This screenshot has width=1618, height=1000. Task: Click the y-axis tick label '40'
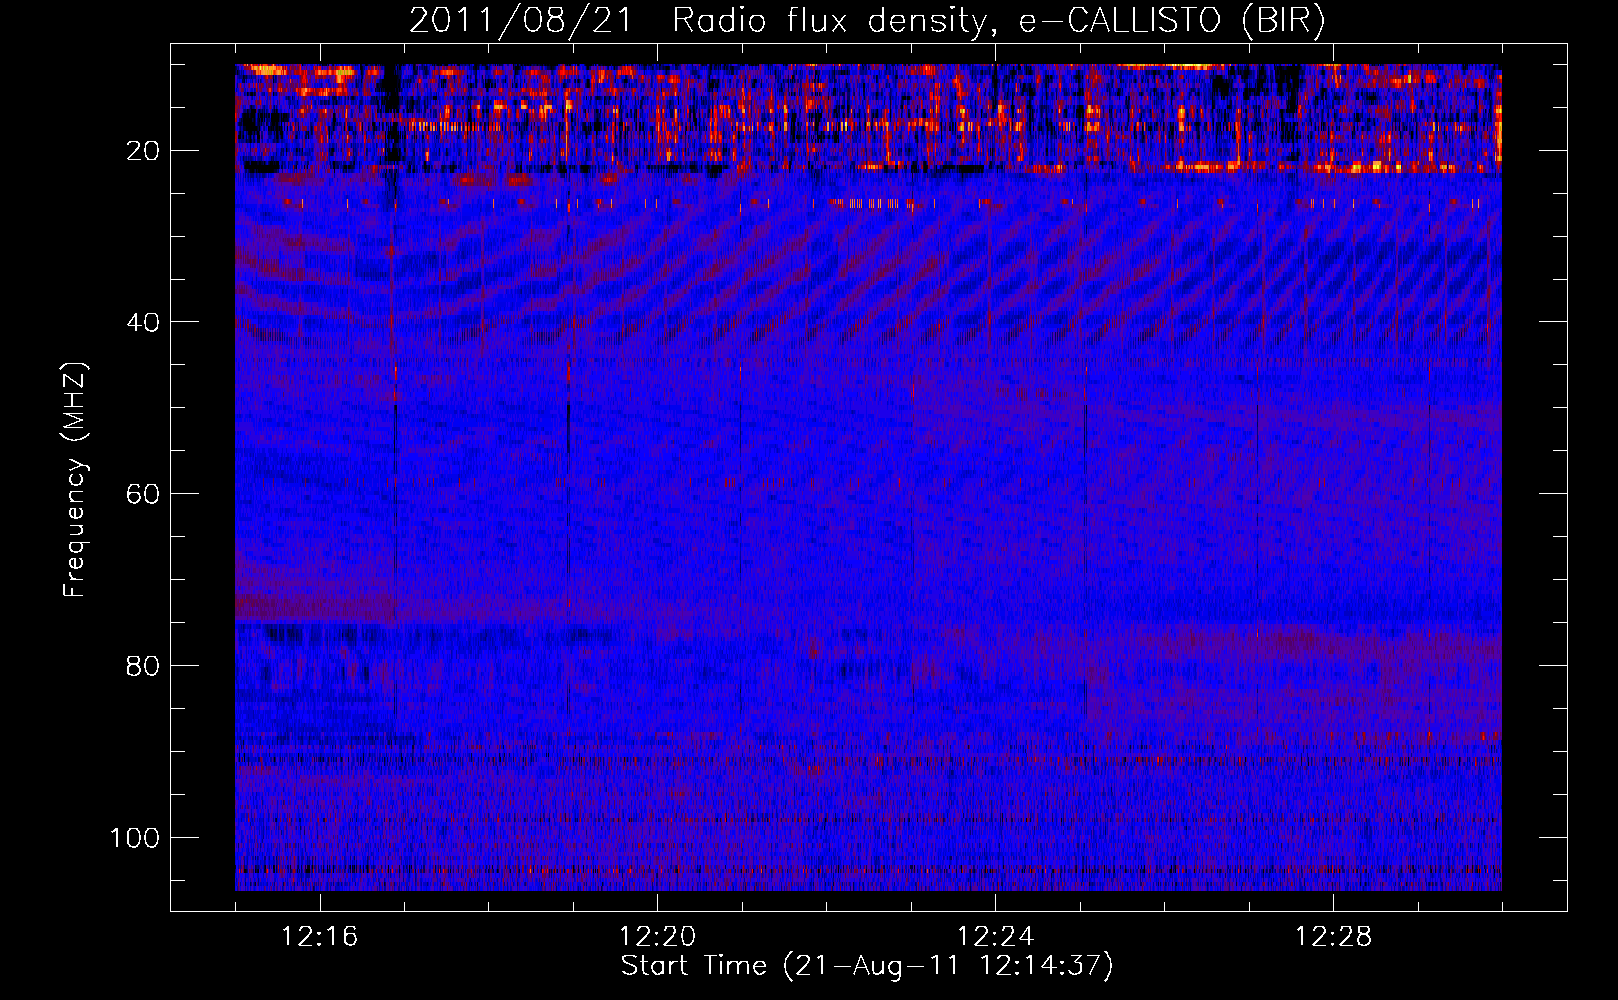(x=143, y=322)
